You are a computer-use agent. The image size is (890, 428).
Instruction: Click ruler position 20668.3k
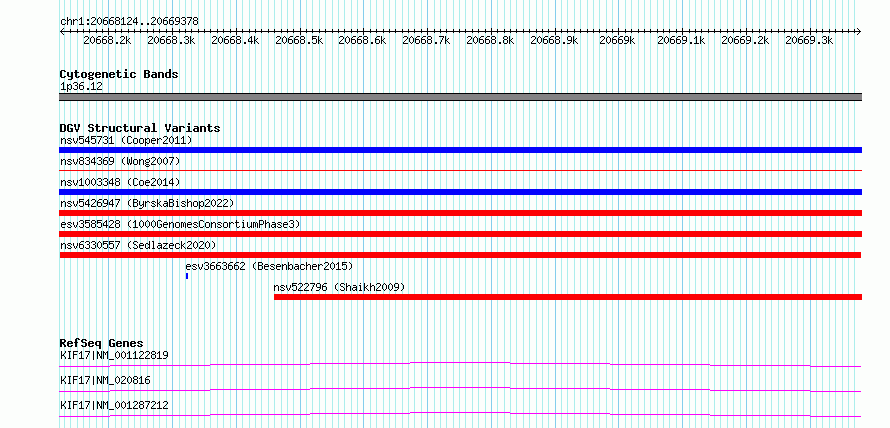coord(171,40)
